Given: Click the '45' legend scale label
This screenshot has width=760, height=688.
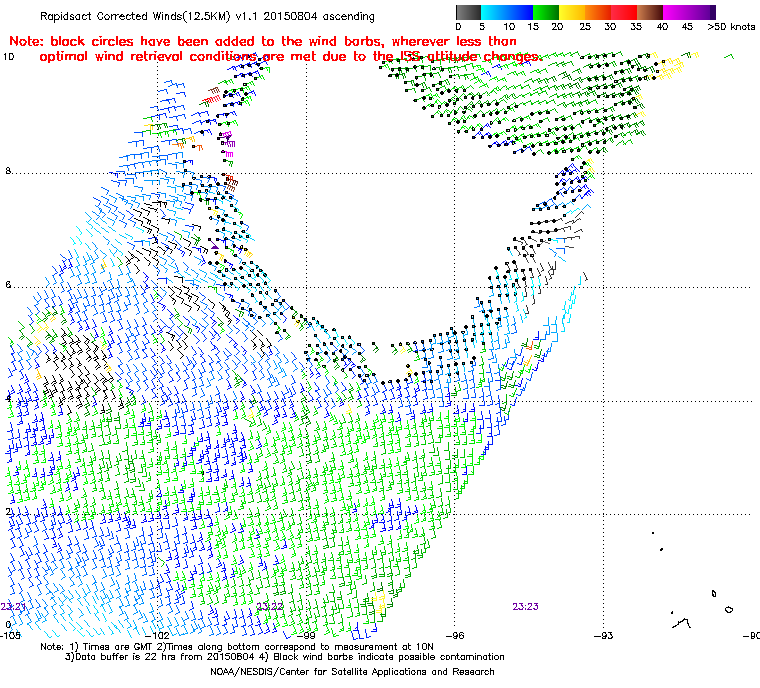Looking at the screenshot, I should pyautogui.click(x=687, y=27).
